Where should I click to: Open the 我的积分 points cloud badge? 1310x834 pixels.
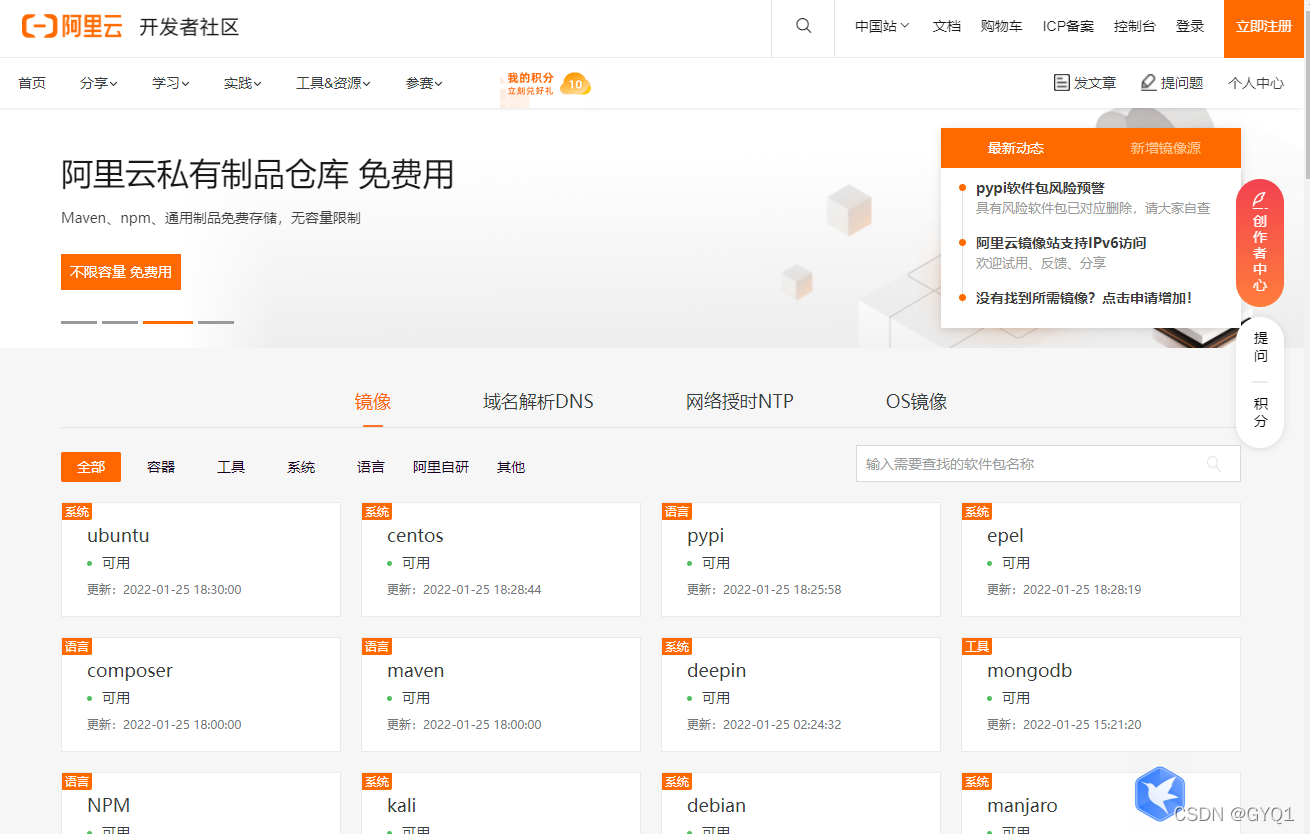[546, 84]
